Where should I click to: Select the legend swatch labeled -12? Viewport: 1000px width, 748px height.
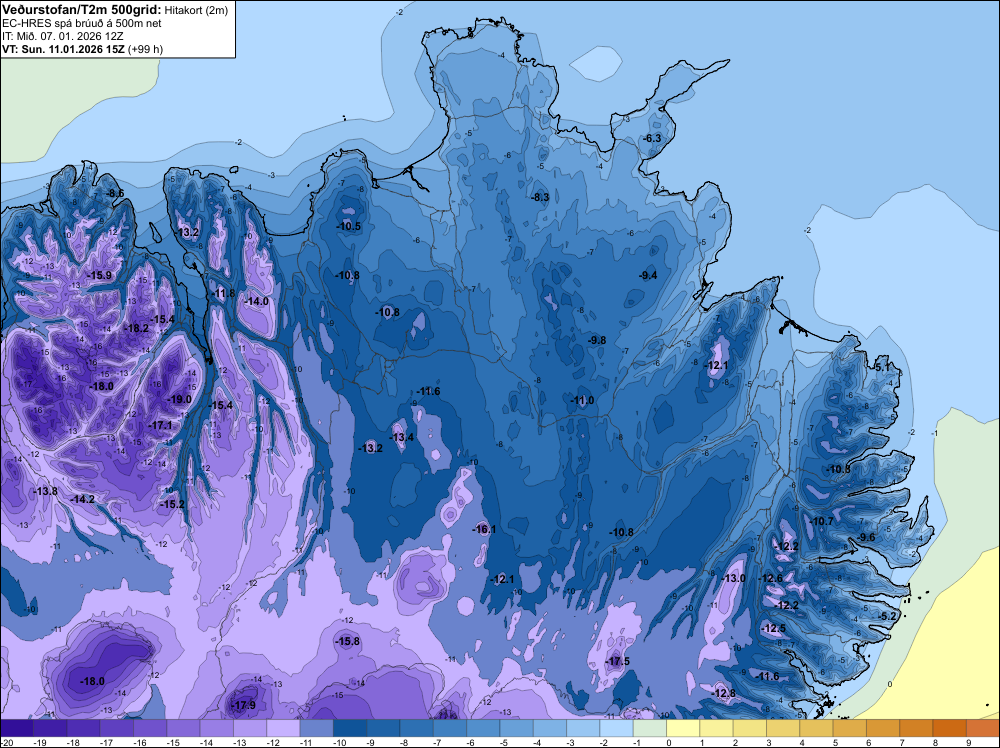283,728
